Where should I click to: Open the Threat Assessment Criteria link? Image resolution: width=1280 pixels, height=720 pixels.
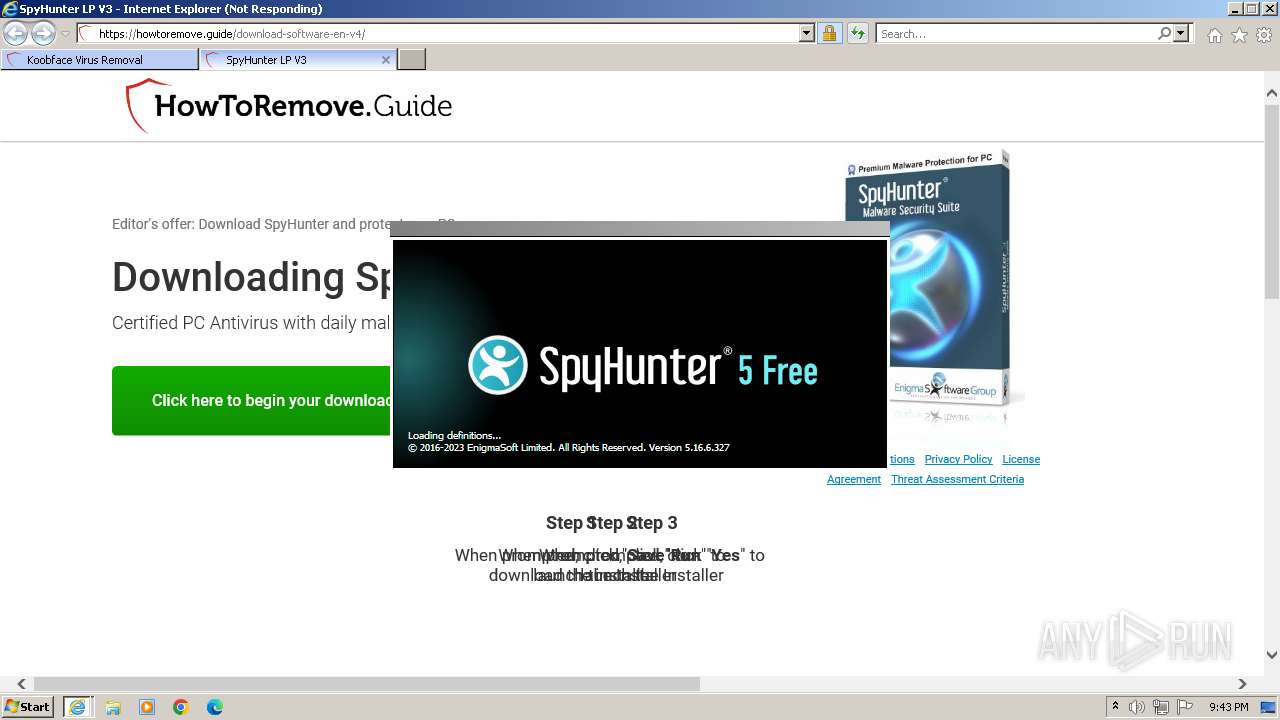click(x=958, y=479)
